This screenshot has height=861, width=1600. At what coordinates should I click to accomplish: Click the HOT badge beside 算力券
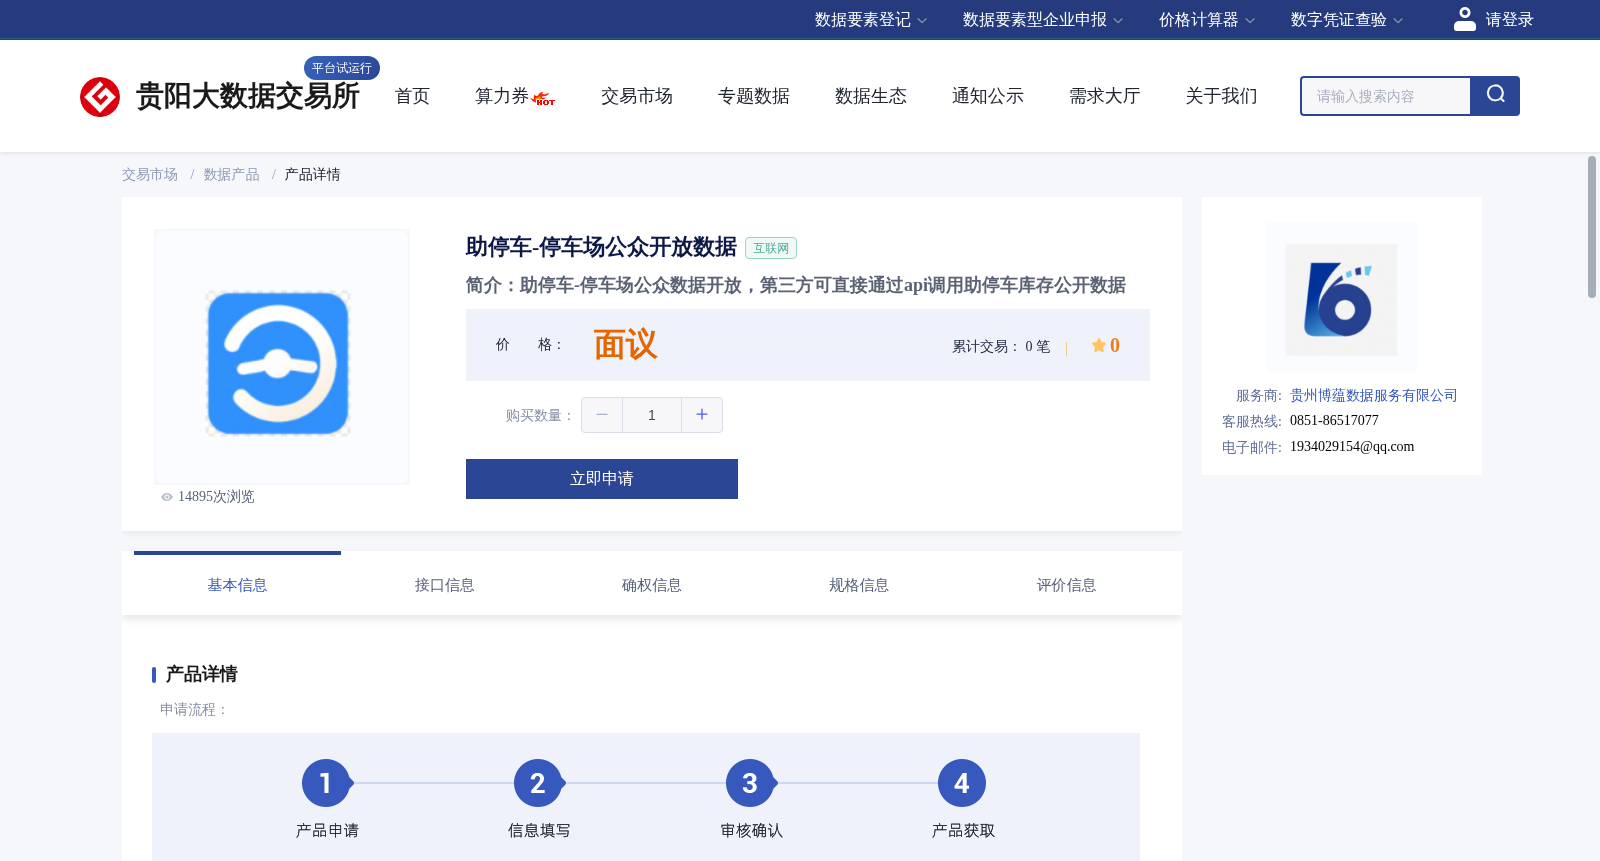click(x=543, y=99)
